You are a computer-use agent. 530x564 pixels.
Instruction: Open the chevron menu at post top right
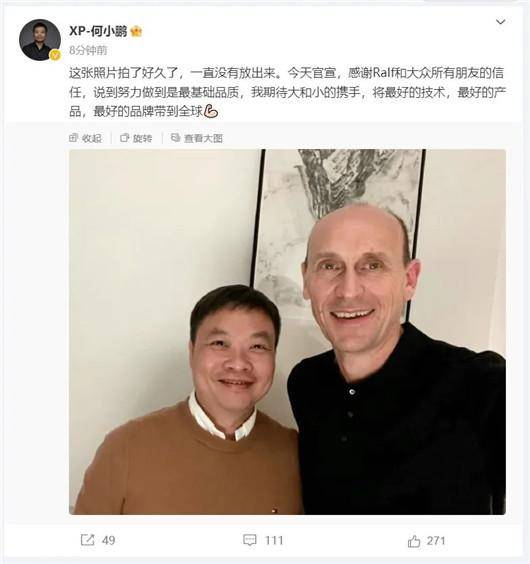pos(500,22)
